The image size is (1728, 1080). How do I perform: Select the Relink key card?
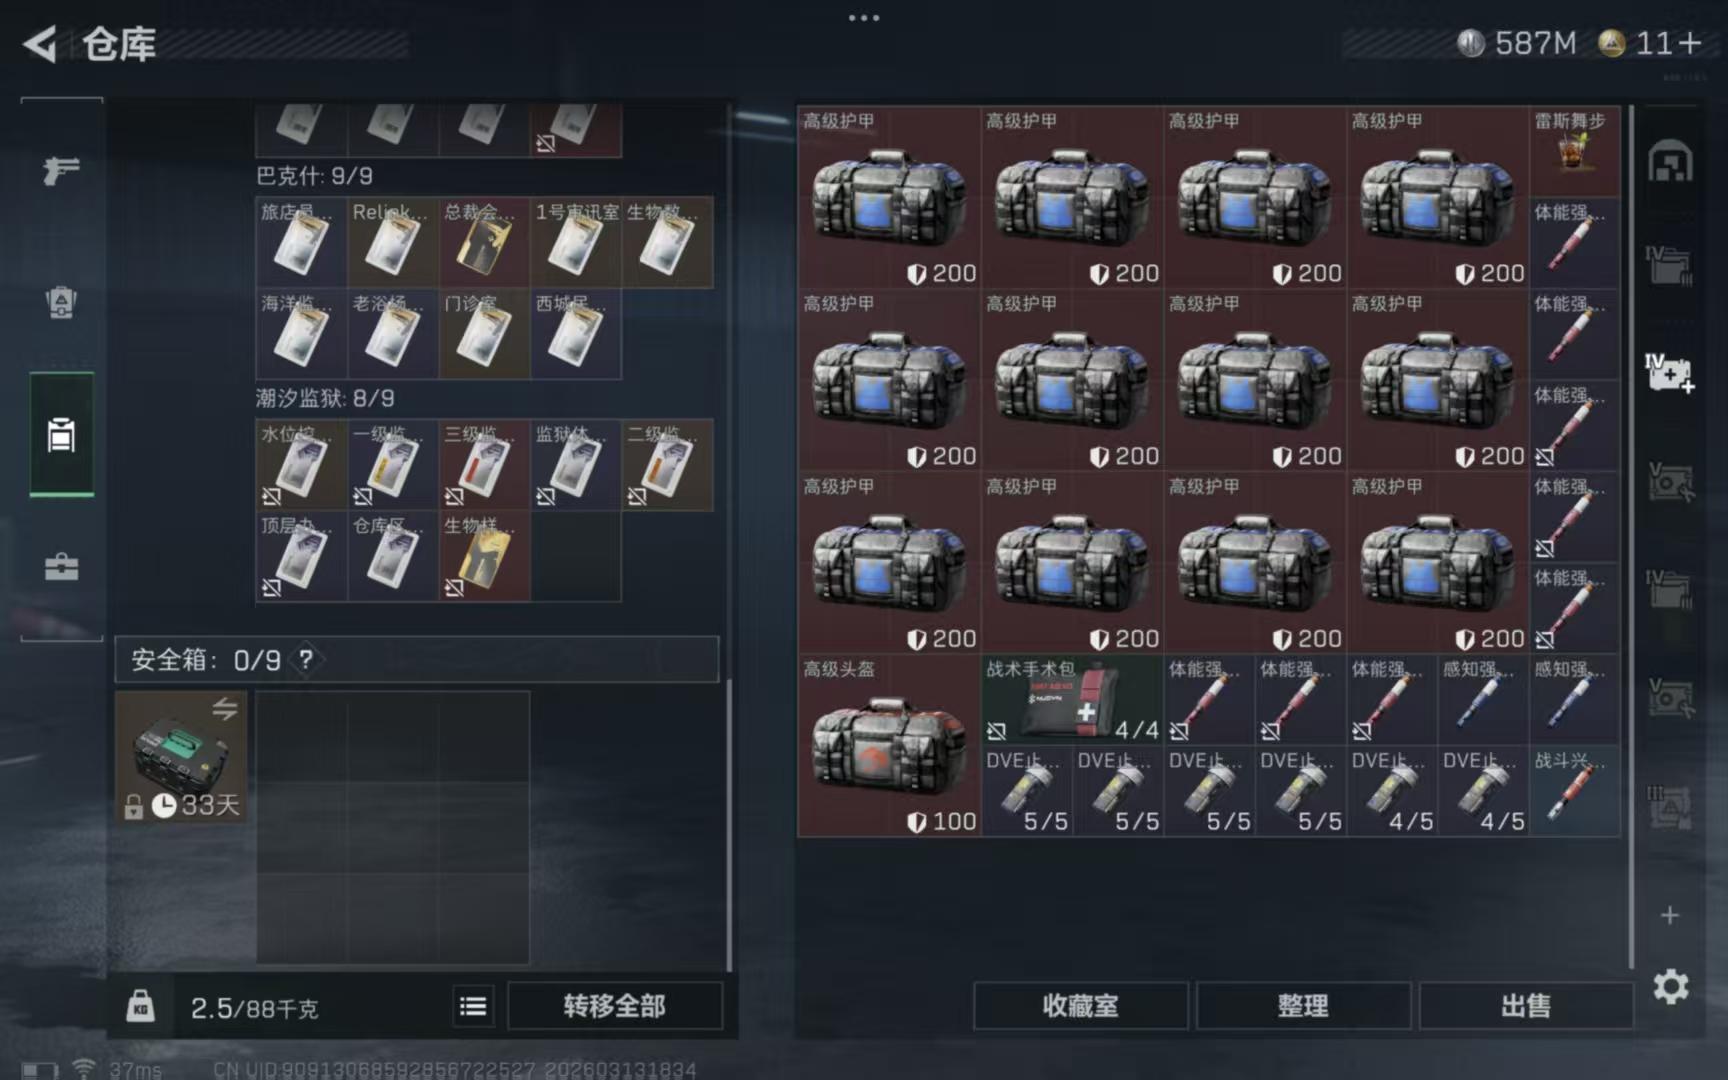click(x=393, y=242)
